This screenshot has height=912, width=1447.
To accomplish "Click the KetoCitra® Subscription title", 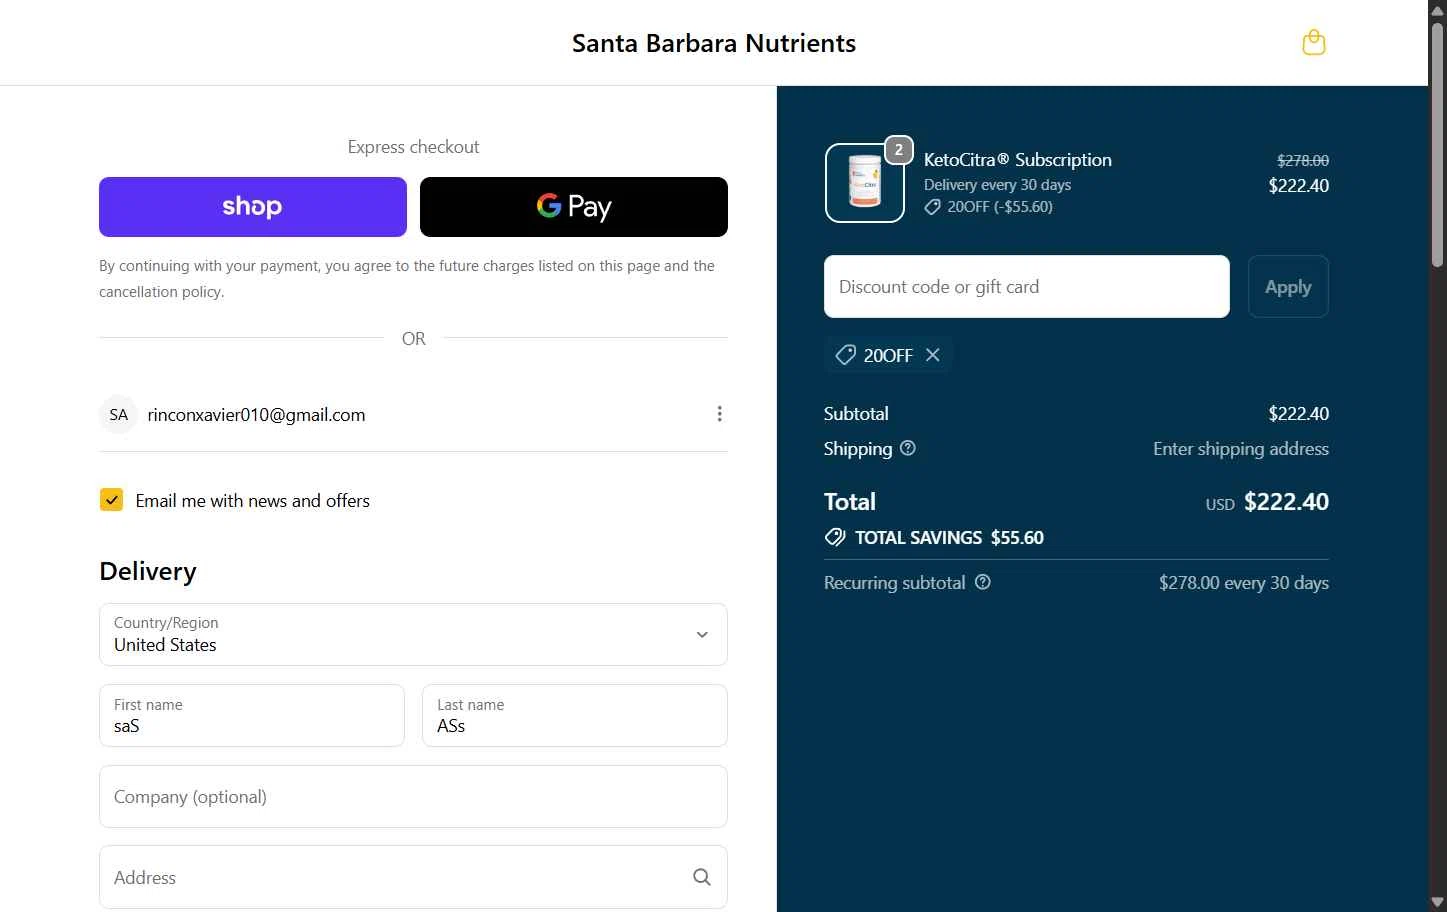I will click(x=1017, y=160).
